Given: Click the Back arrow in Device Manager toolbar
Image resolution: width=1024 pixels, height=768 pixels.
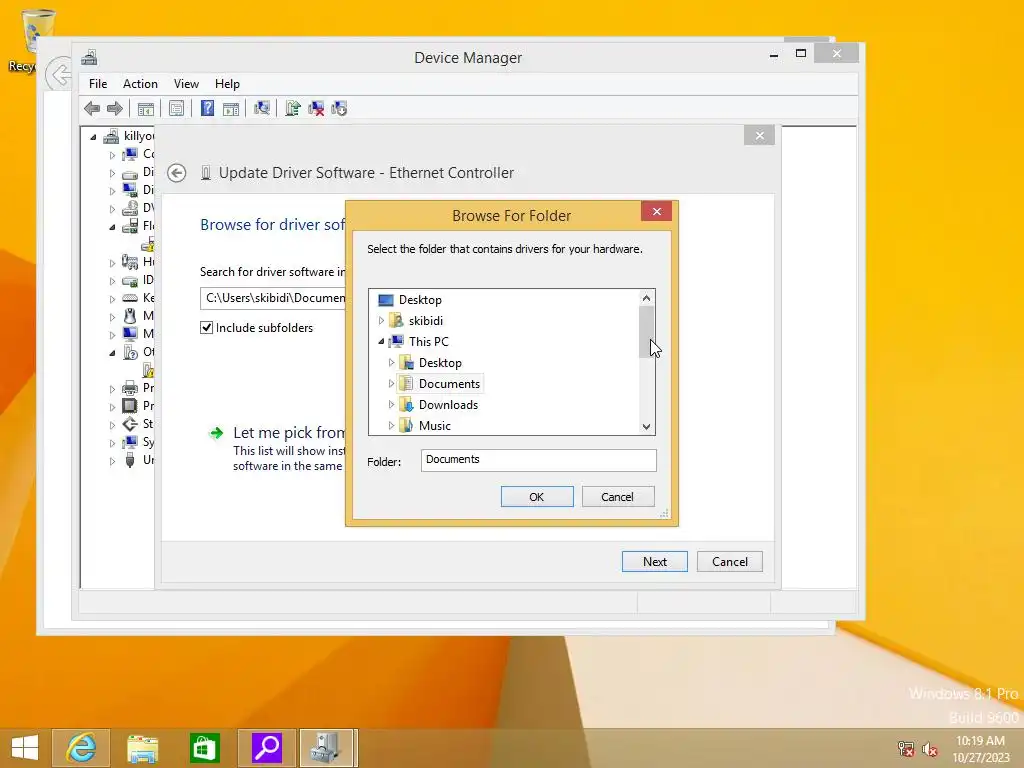Looking at the screenshot, I should (92, 108).
